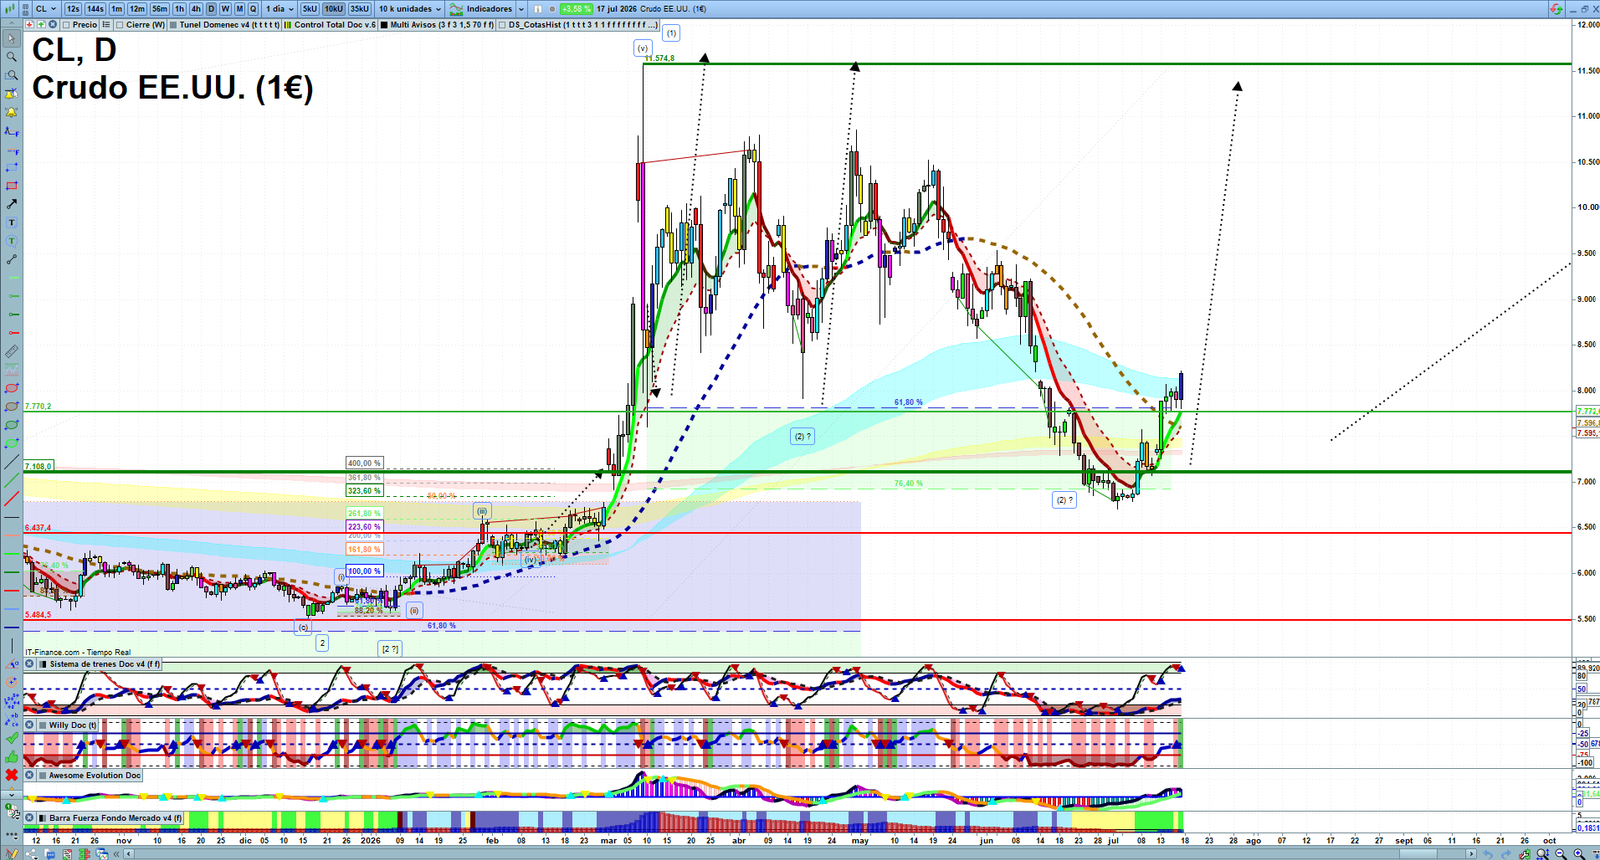Select the black arrow drawing tool
1600x860 pixels.
11,204
